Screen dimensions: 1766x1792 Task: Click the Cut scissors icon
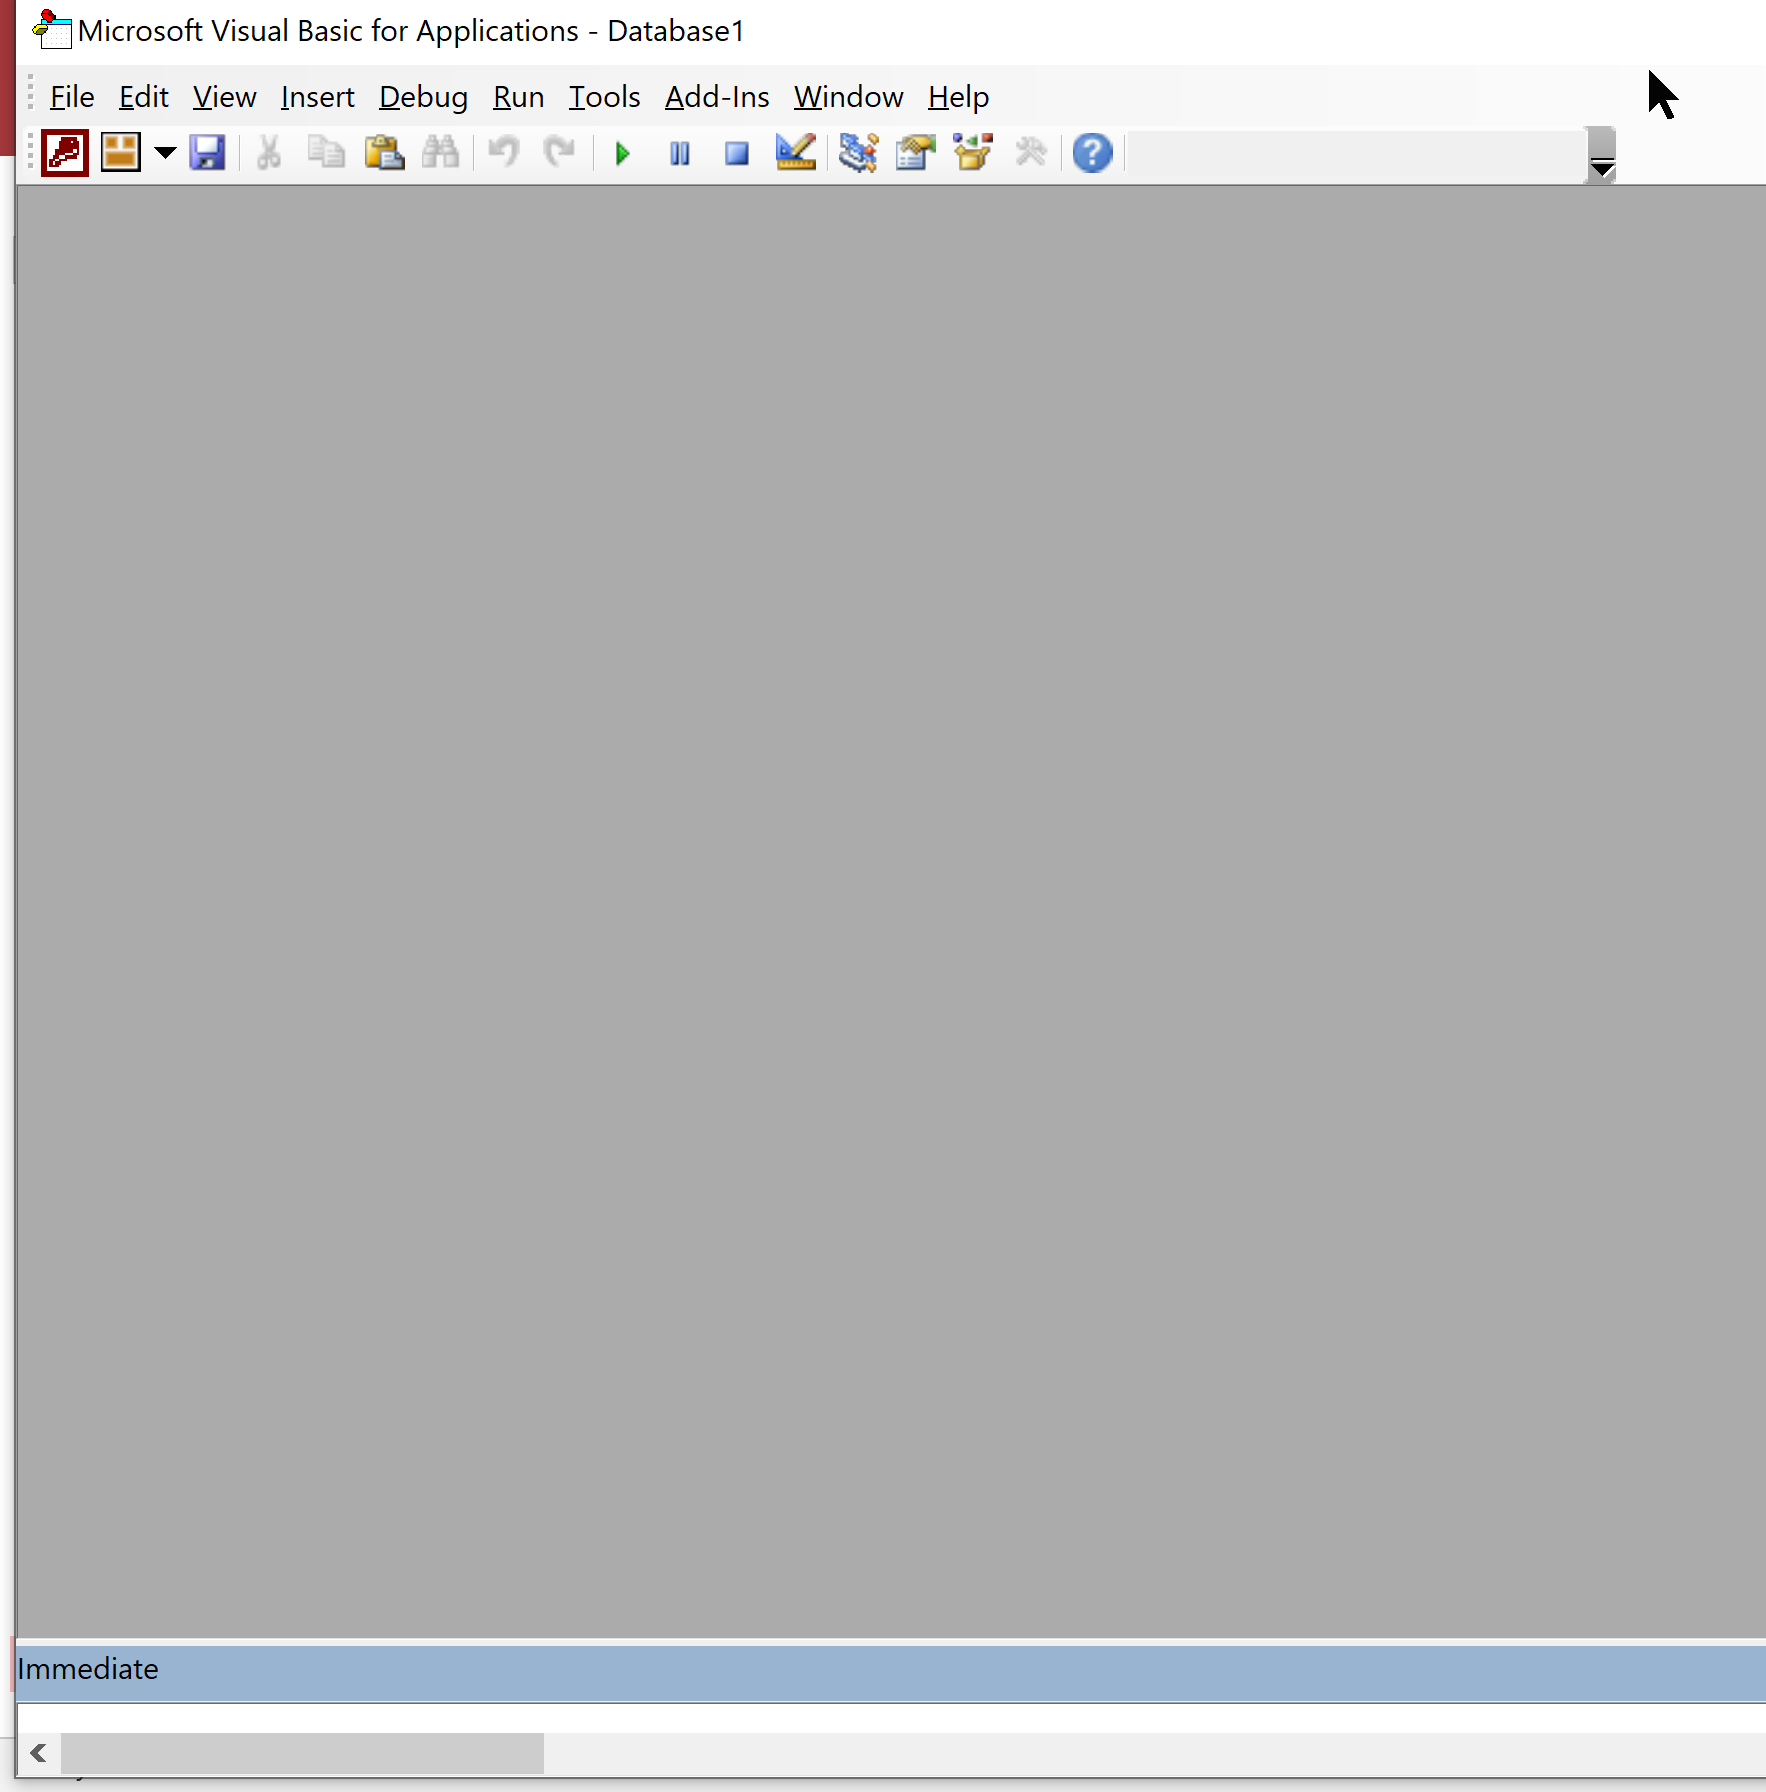[x=268, y=153]
